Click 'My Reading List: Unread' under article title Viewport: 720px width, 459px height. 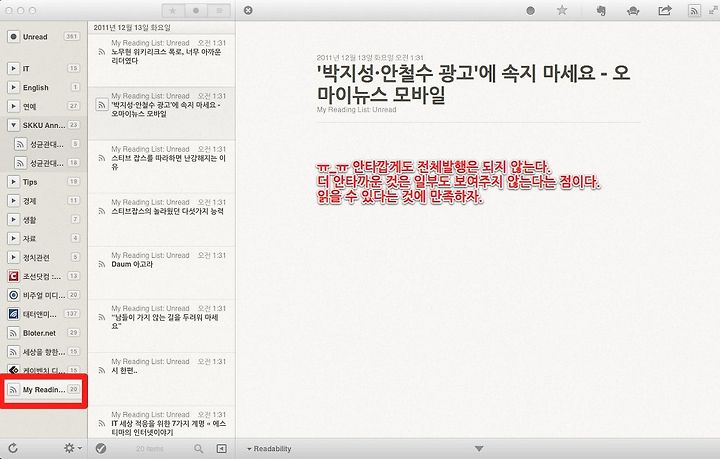coord(356,110)
